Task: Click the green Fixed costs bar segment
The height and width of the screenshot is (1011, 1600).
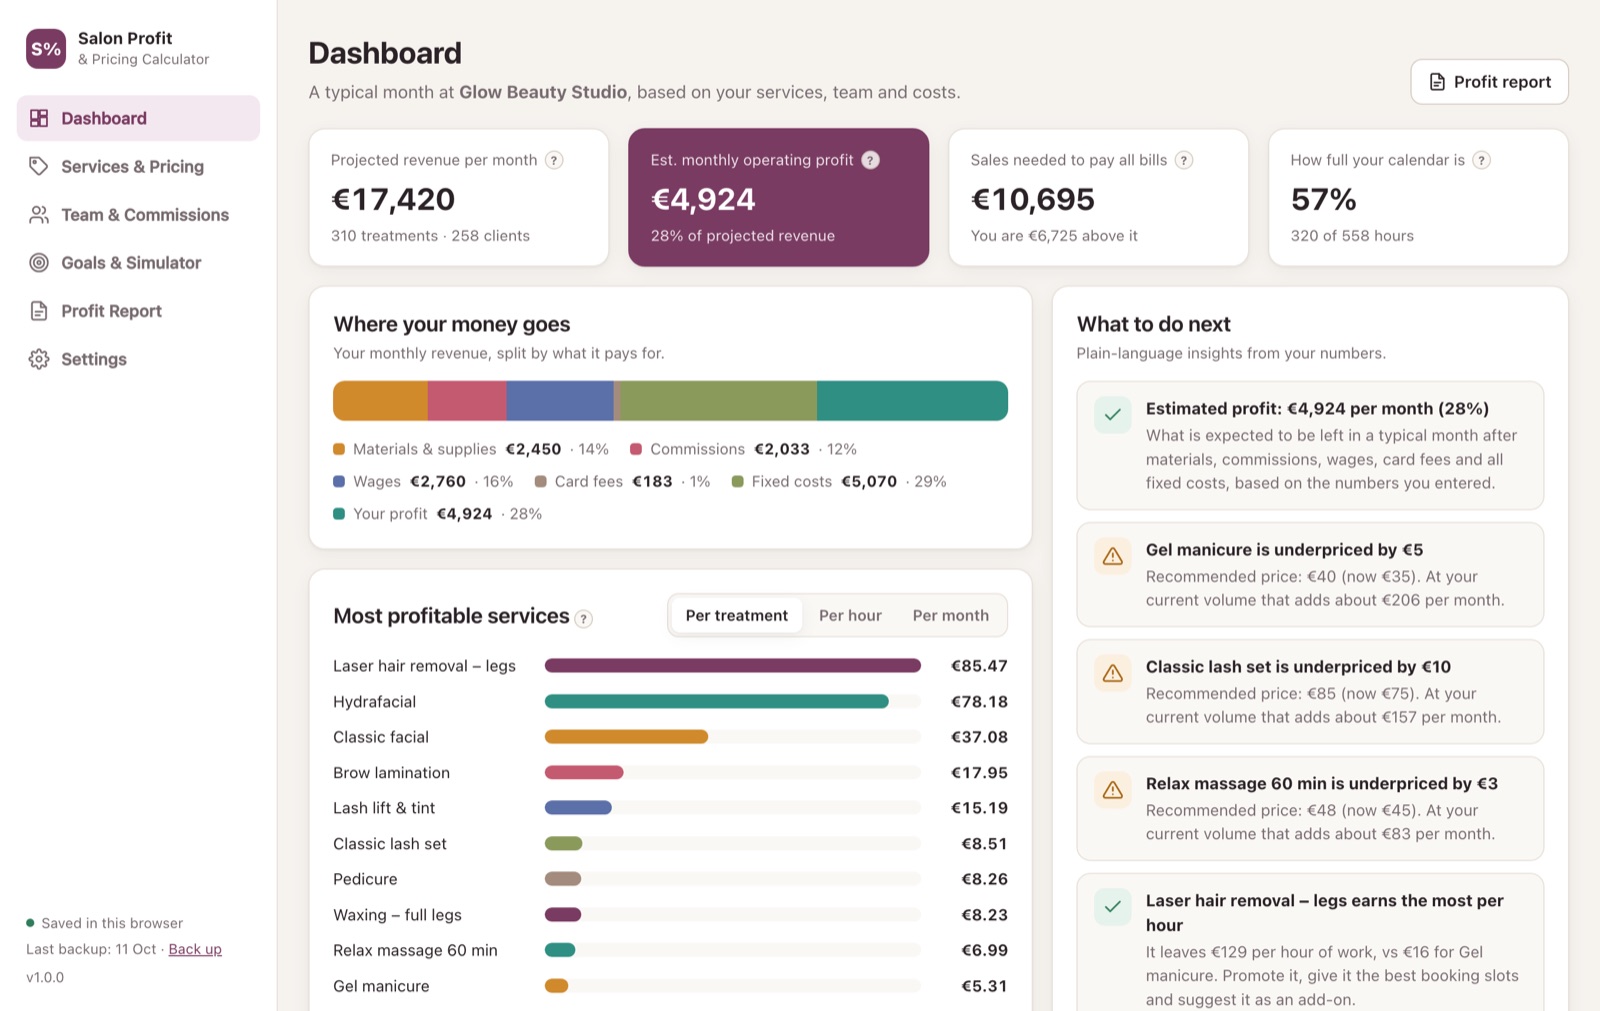Action: [719, 401]
